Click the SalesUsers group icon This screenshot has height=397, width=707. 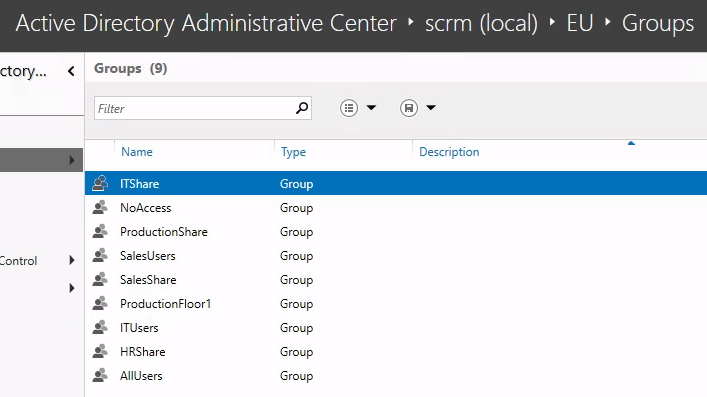pos(100,255)
